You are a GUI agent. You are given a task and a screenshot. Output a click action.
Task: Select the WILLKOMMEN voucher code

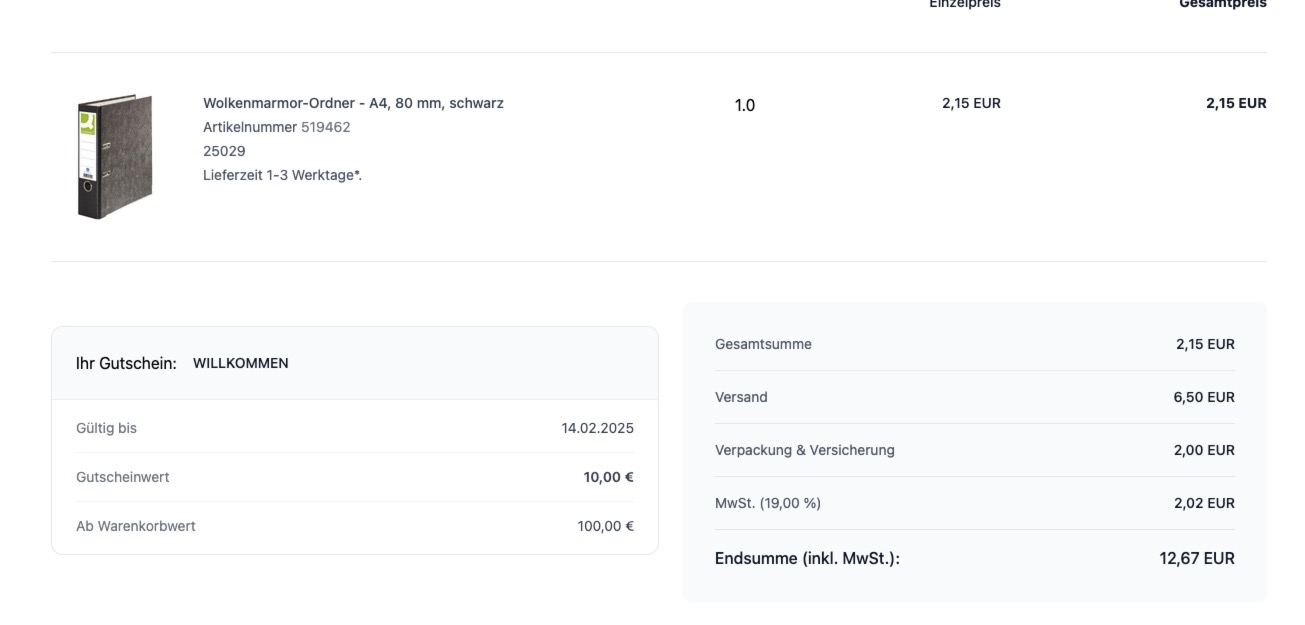240,363
